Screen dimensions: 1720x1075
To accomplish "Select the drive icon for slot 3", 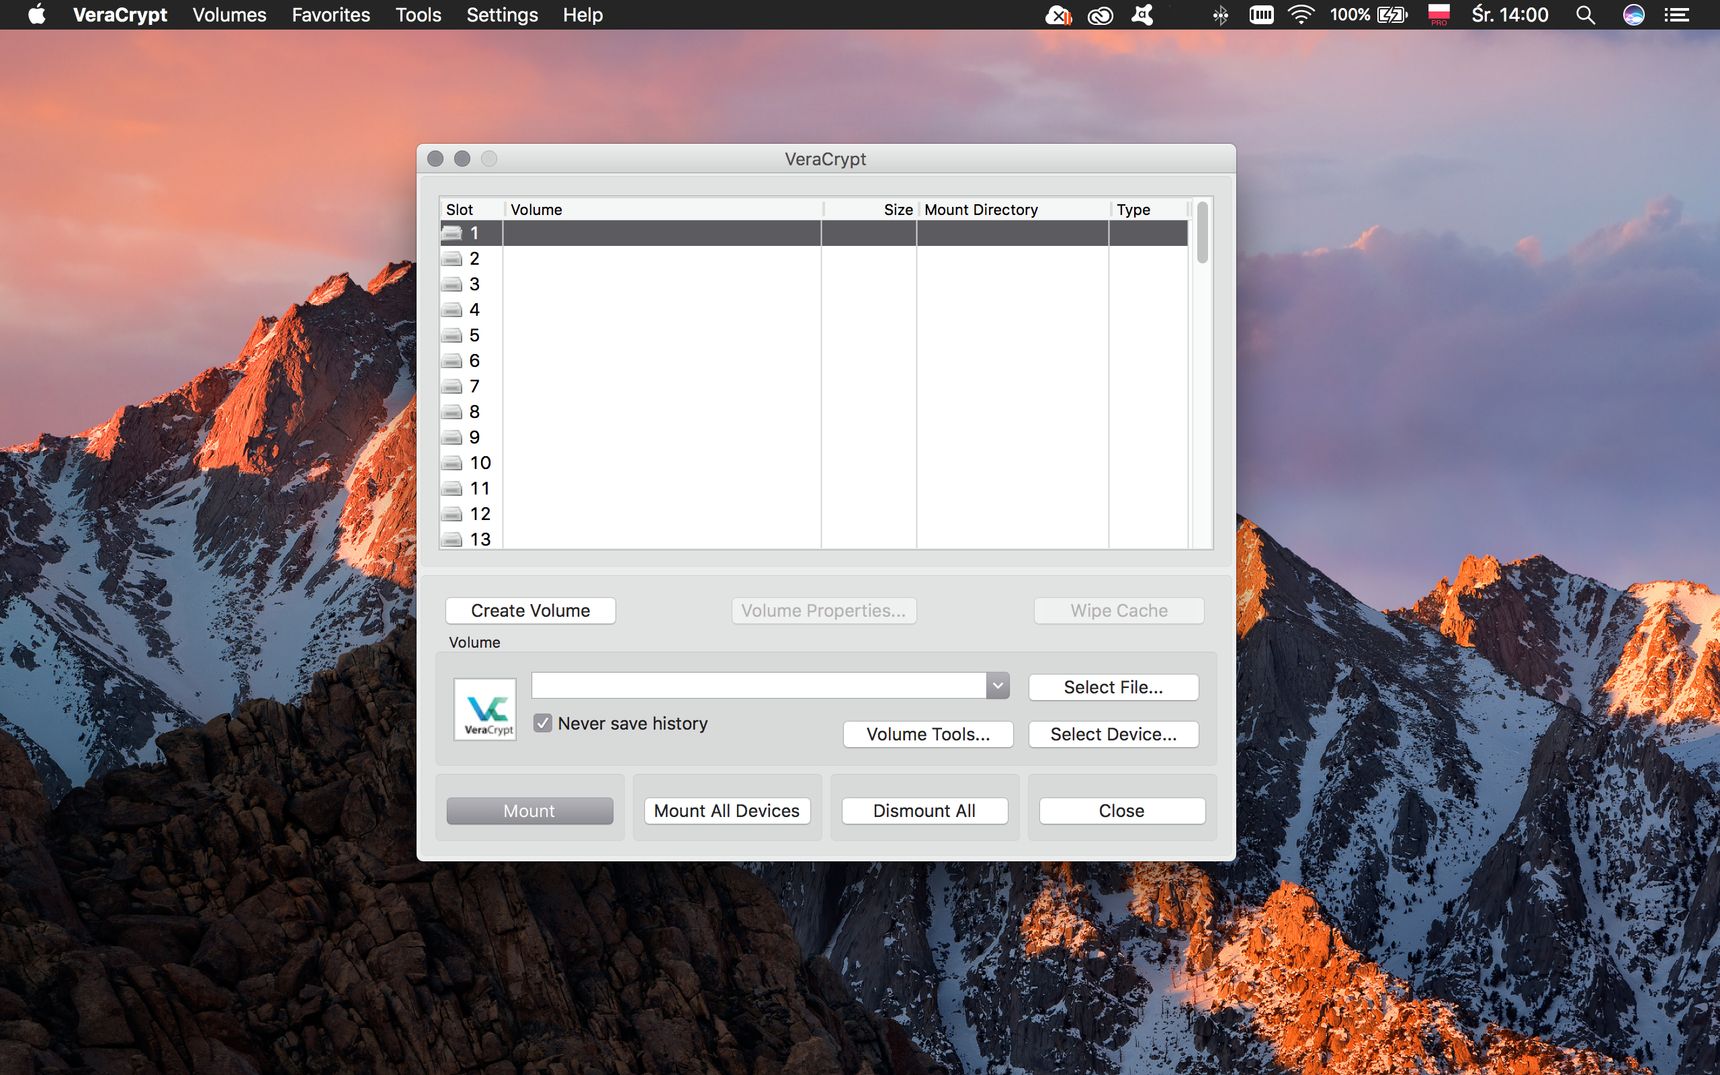I will [452, 284].
